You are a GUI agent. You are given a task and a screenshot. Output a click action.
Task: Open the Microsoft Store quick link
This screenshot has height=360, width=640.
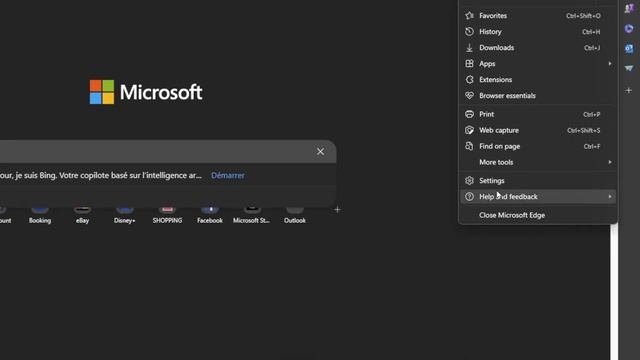[252, 215]
